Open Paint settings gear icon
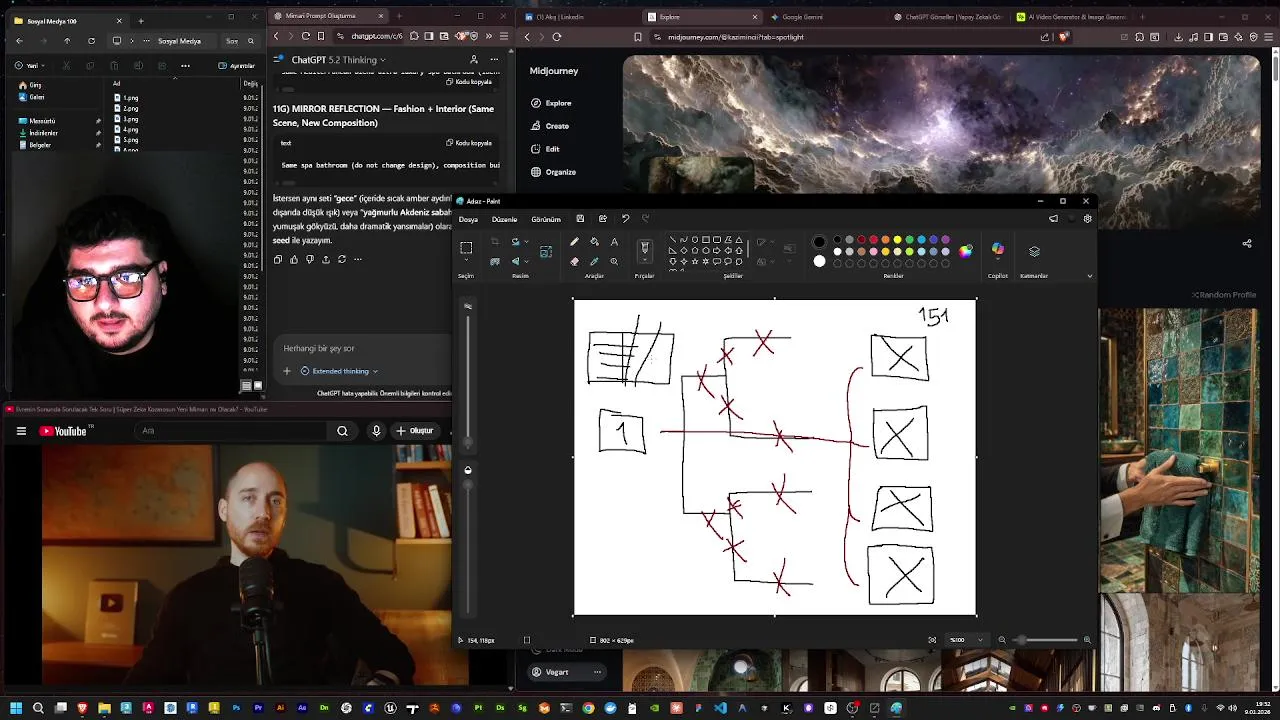Image resolution: width=1280 pixels, height=720 pixels. (x=1087, y=219)
